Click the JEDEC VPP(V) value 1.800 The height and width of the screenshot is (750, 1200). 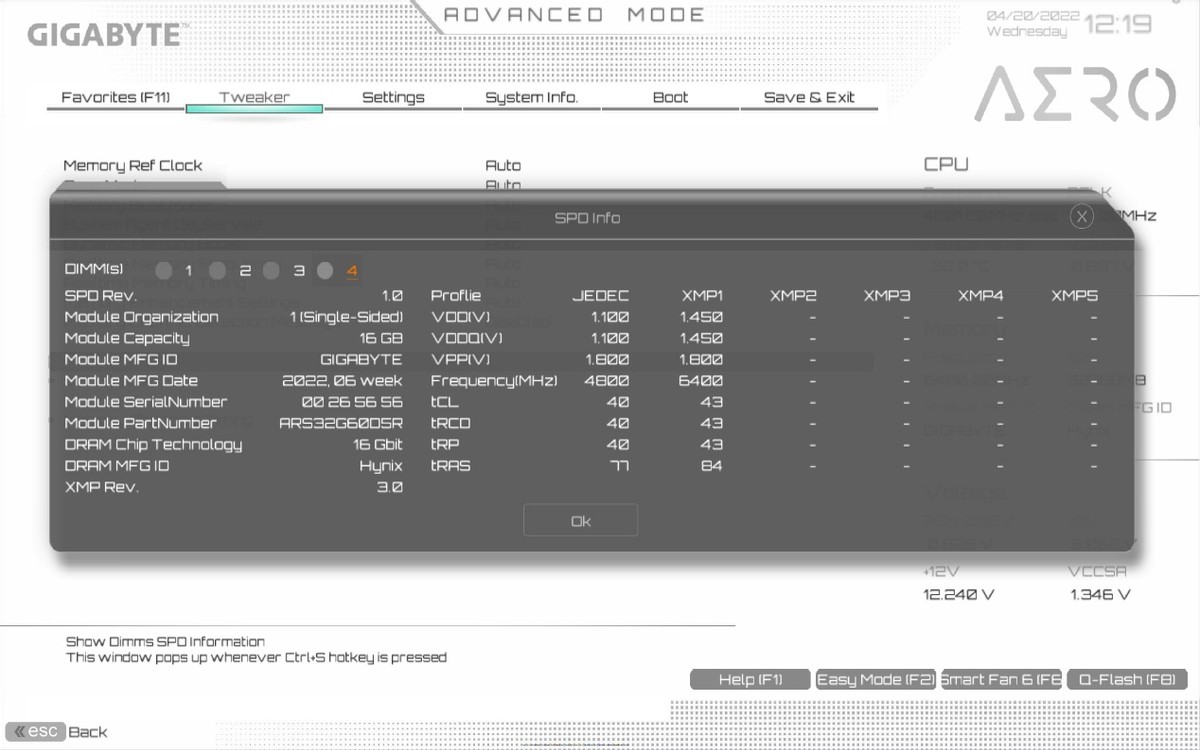pyautogui.click(x=606, y=359)
